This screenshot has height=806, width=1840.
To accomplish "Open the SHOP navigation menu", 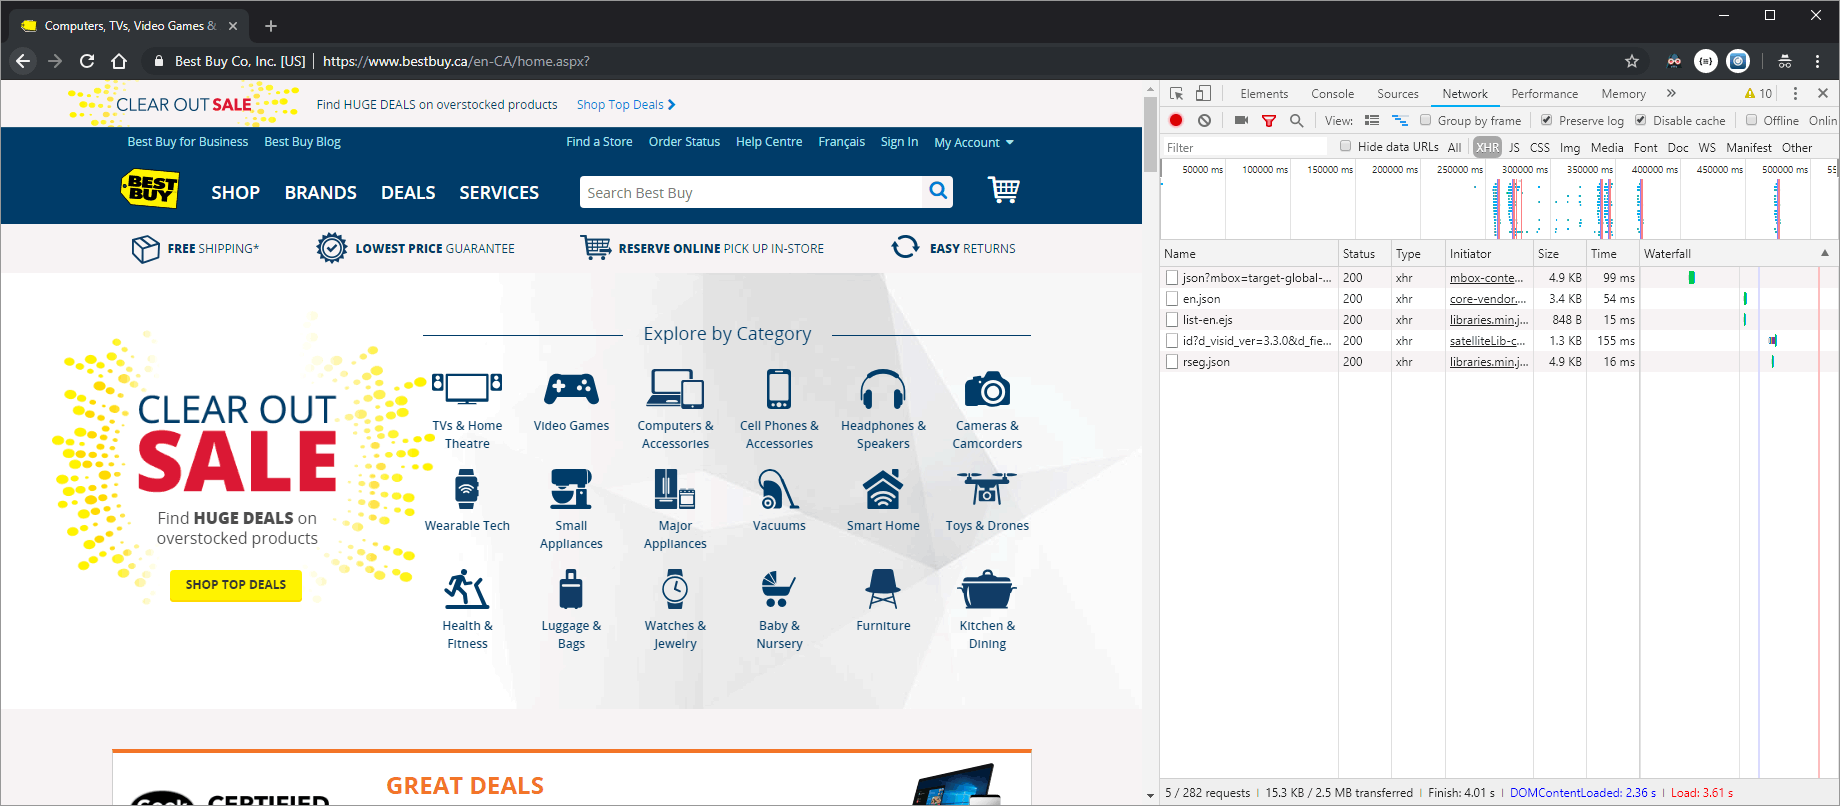I will [236, 192].
